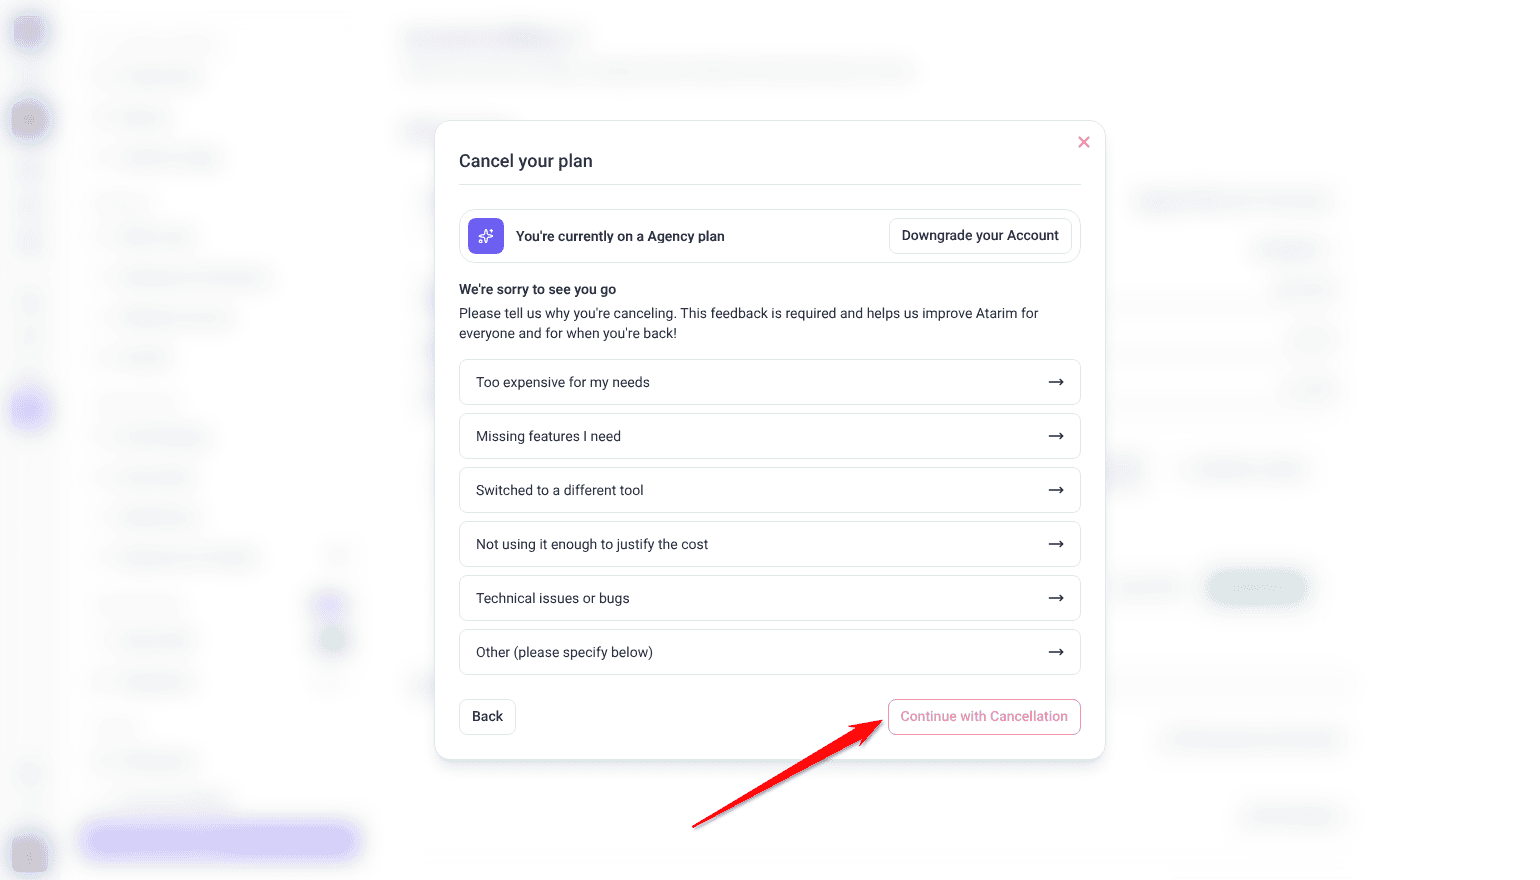This screenshot has height=880, width=1540.
Task: Go Back from cancellation dialog
Action: tap(487, 717)
